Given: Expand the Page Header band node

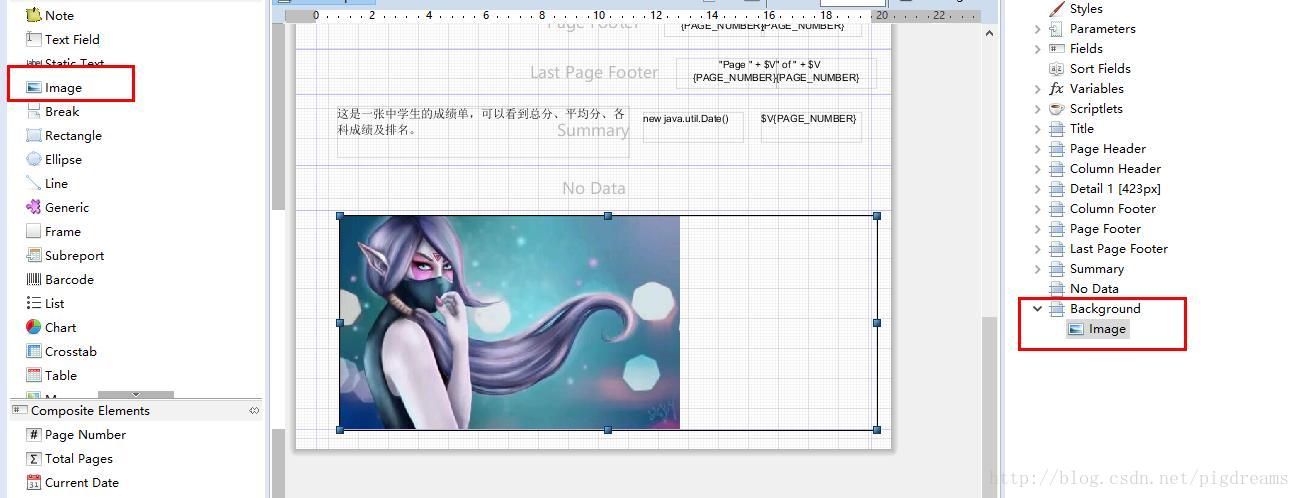Looking at the screenshot, I should point(1037,148).
